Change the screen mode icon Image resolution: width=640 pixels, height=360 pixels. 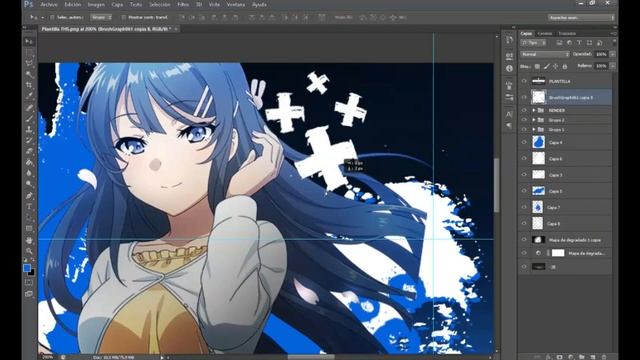(x=29, y=293)
